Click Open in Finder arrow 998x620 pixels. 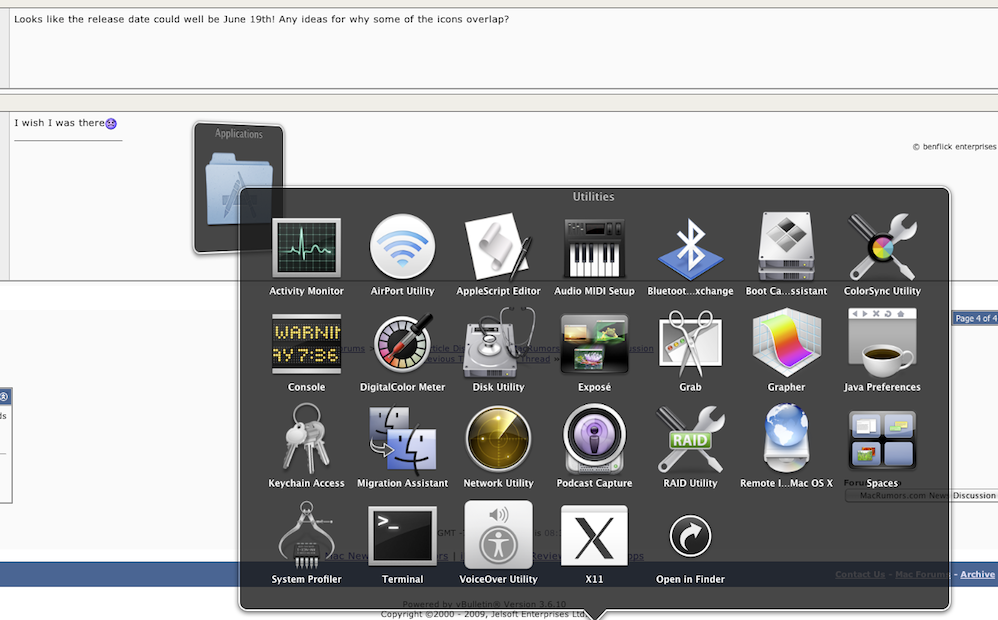point(691,536)
